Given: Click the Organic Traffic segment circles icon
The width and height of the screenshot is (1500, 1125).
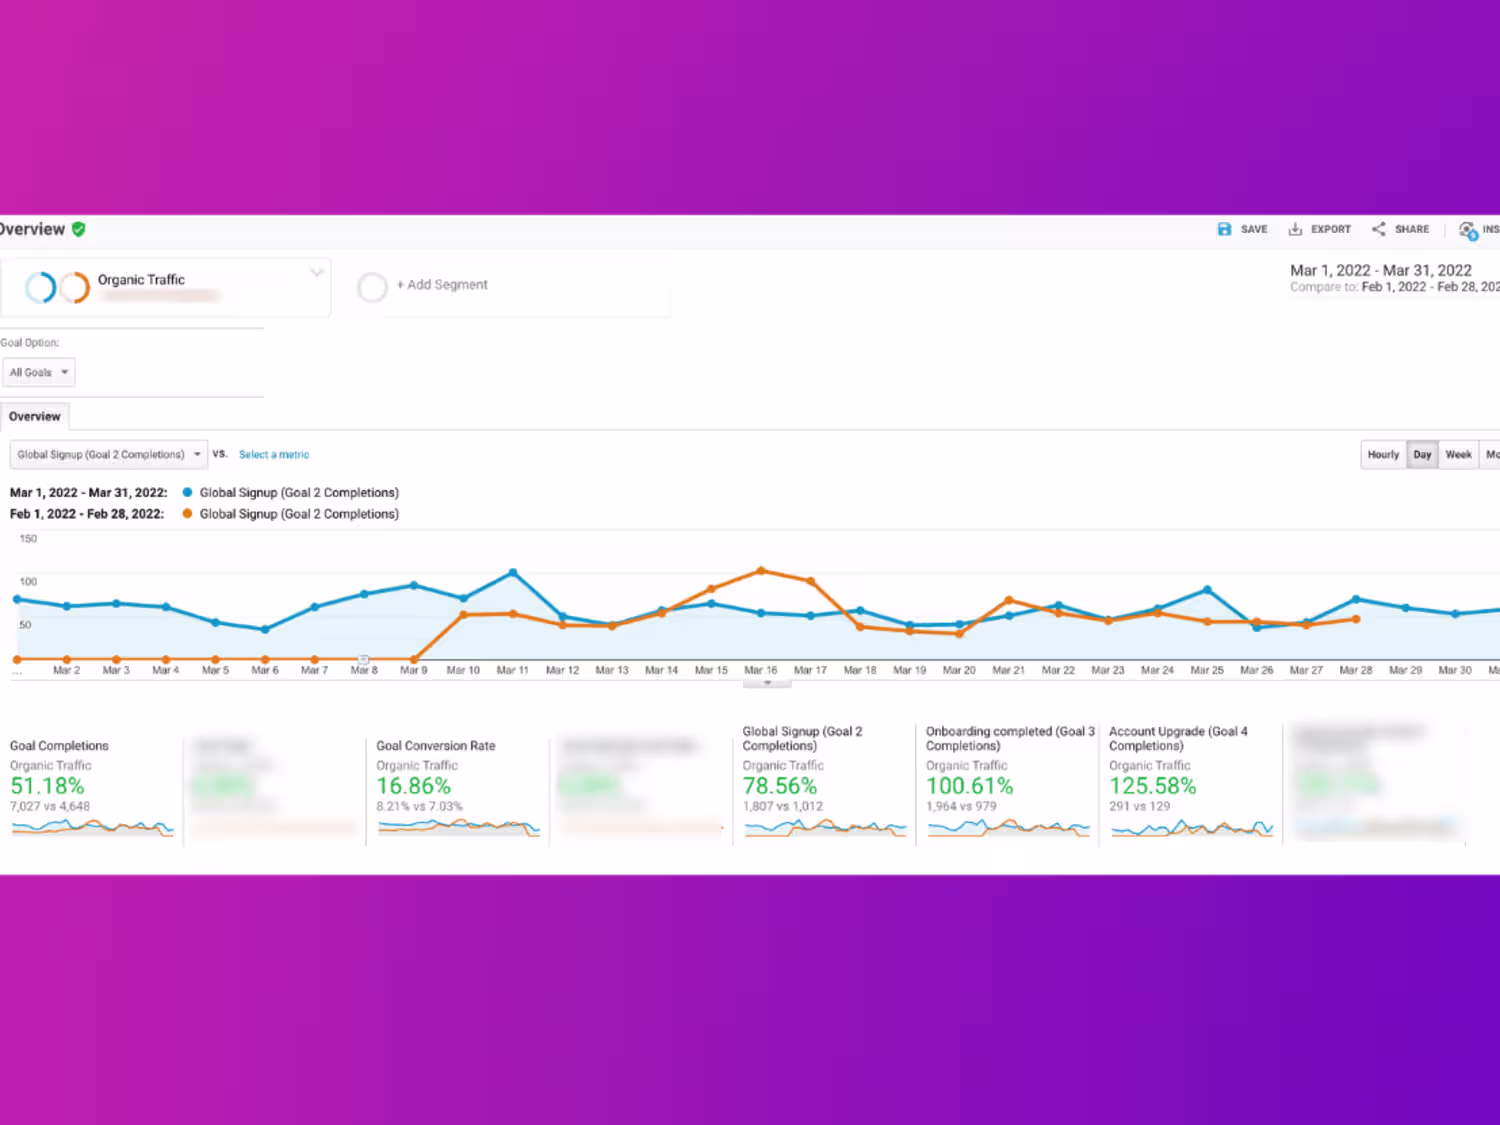Looking at the screenshot, I should [57, 287].
